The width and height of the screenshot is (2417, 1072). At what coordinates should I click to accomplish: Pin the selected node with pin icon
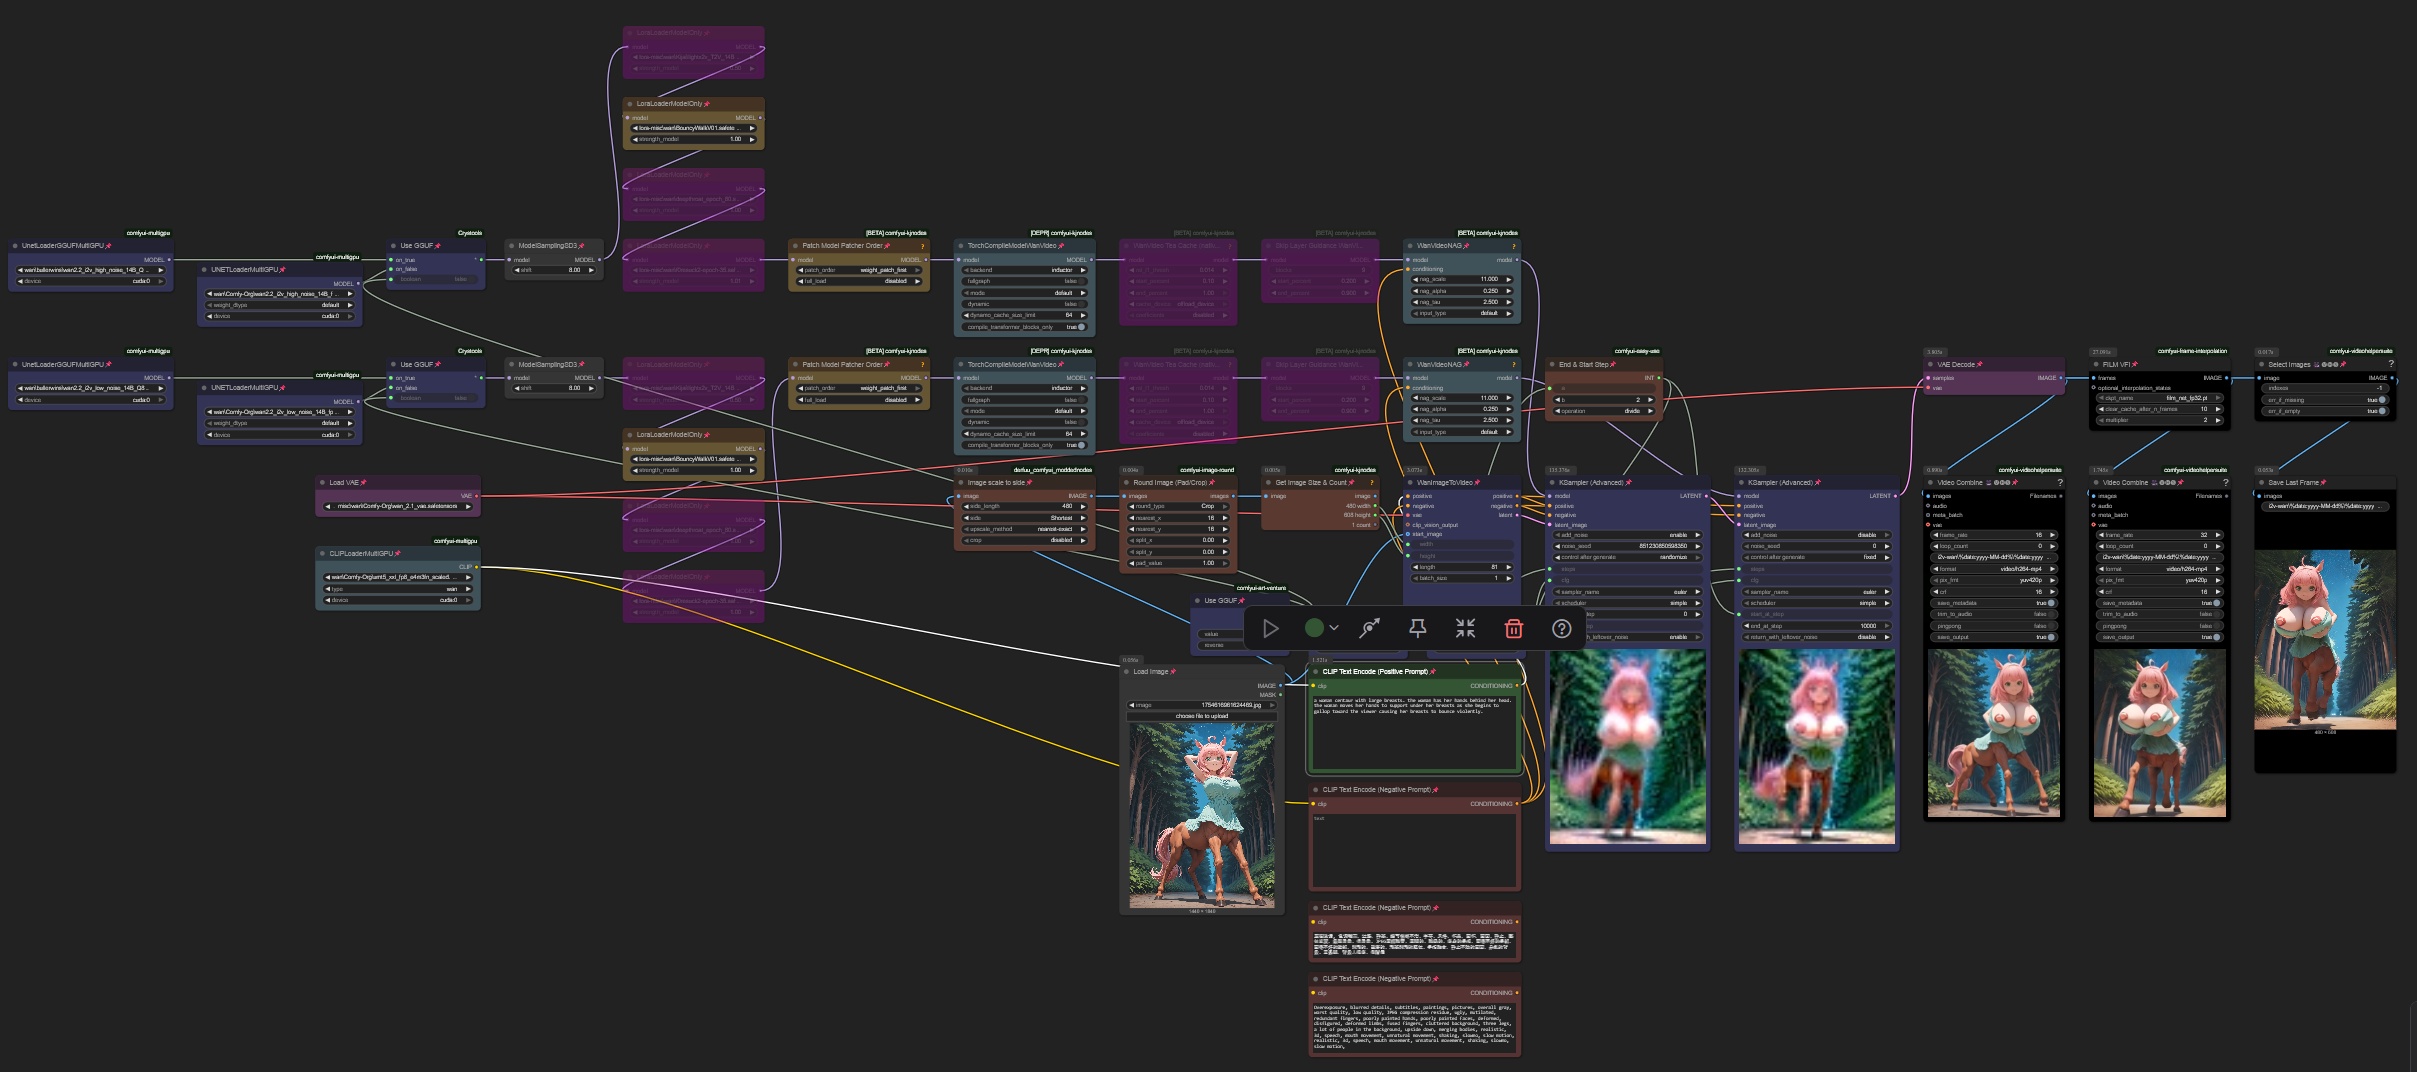point(1417,628)
